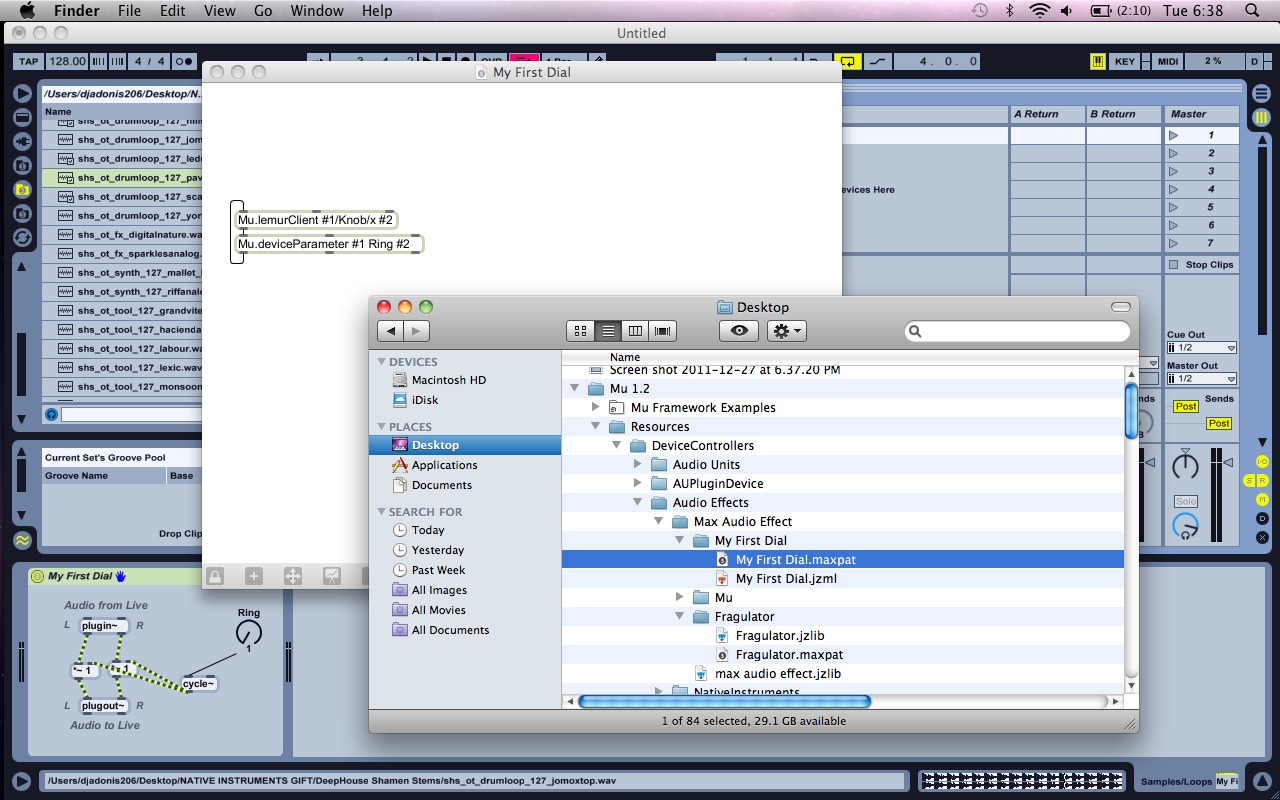Switch Finder to column view
1280x800 pixels.
[634, 331]
